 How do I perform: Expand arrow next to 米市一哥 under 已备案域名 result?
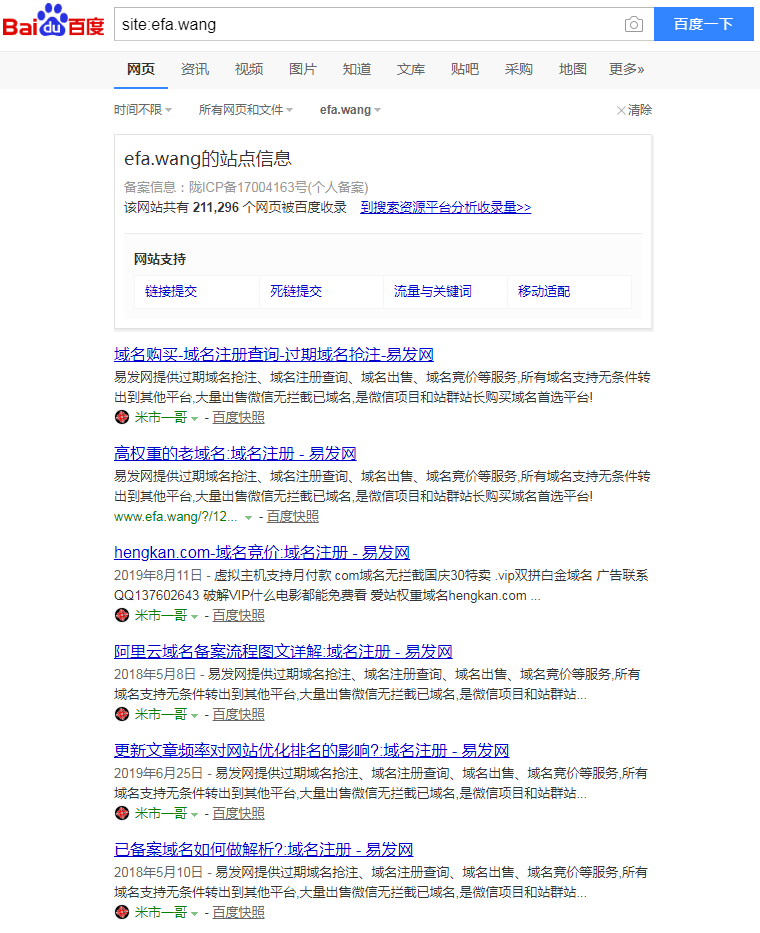pos(195,913)
